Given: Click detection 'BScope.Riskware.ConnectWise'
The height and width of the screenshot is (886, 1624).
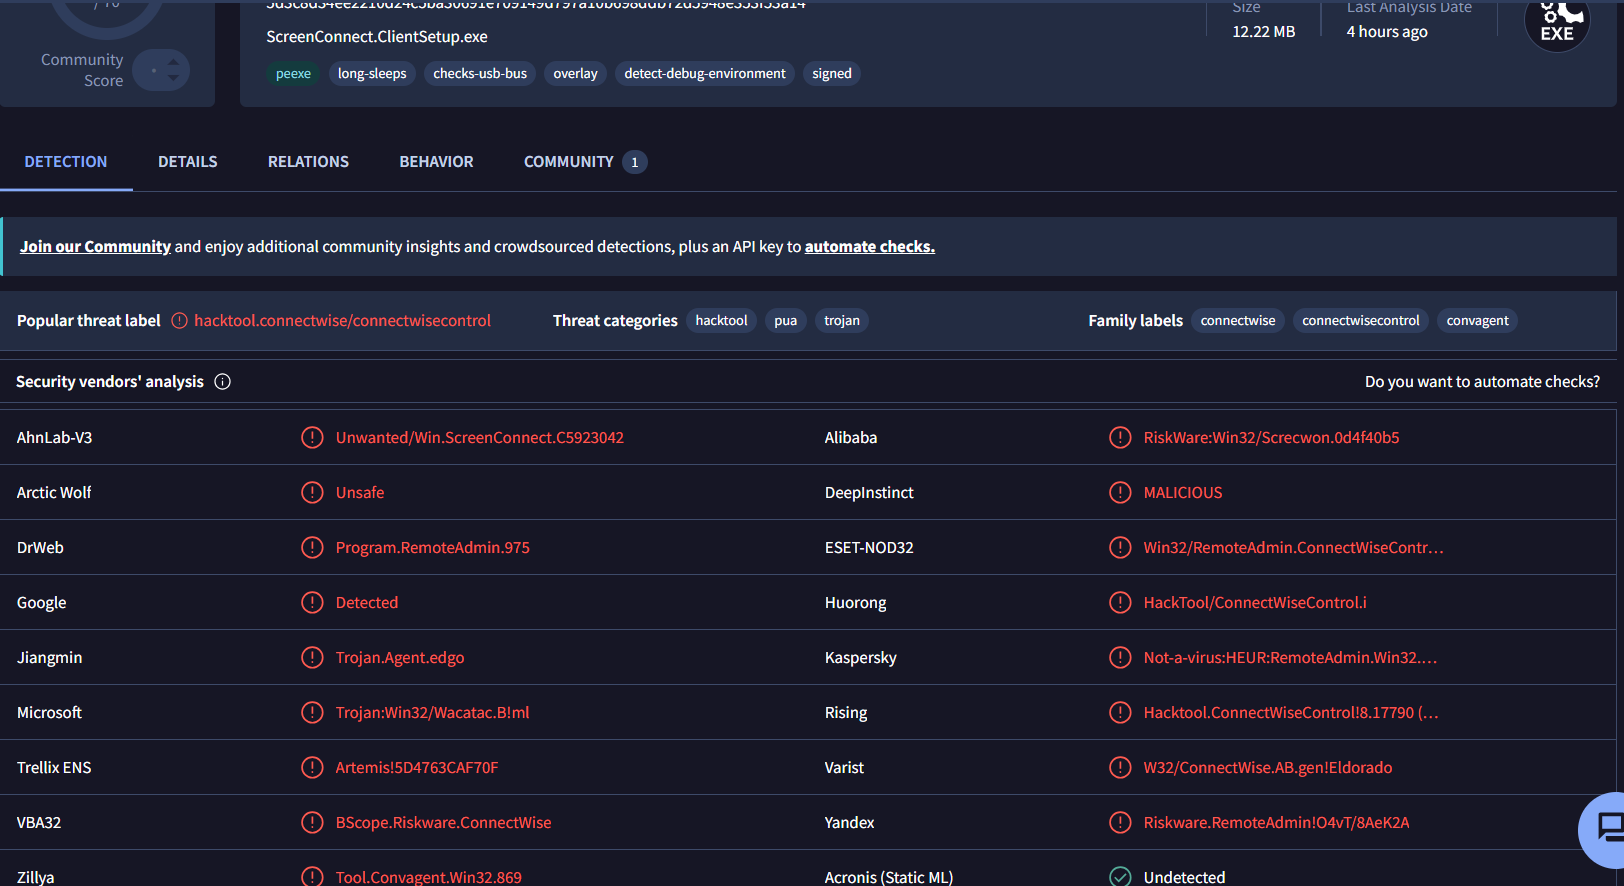Looking at the screenshot, I should [x=444, y=823].
